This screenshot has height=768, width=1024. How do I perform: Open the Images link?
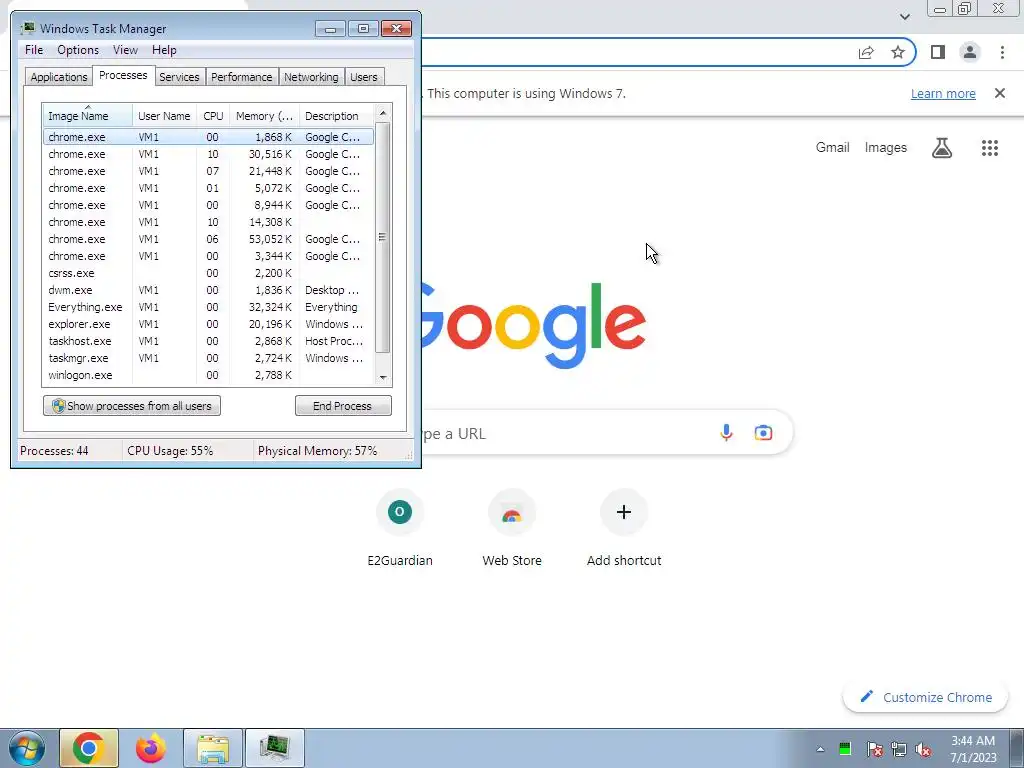pyautogui.click(x=886, y=148)
